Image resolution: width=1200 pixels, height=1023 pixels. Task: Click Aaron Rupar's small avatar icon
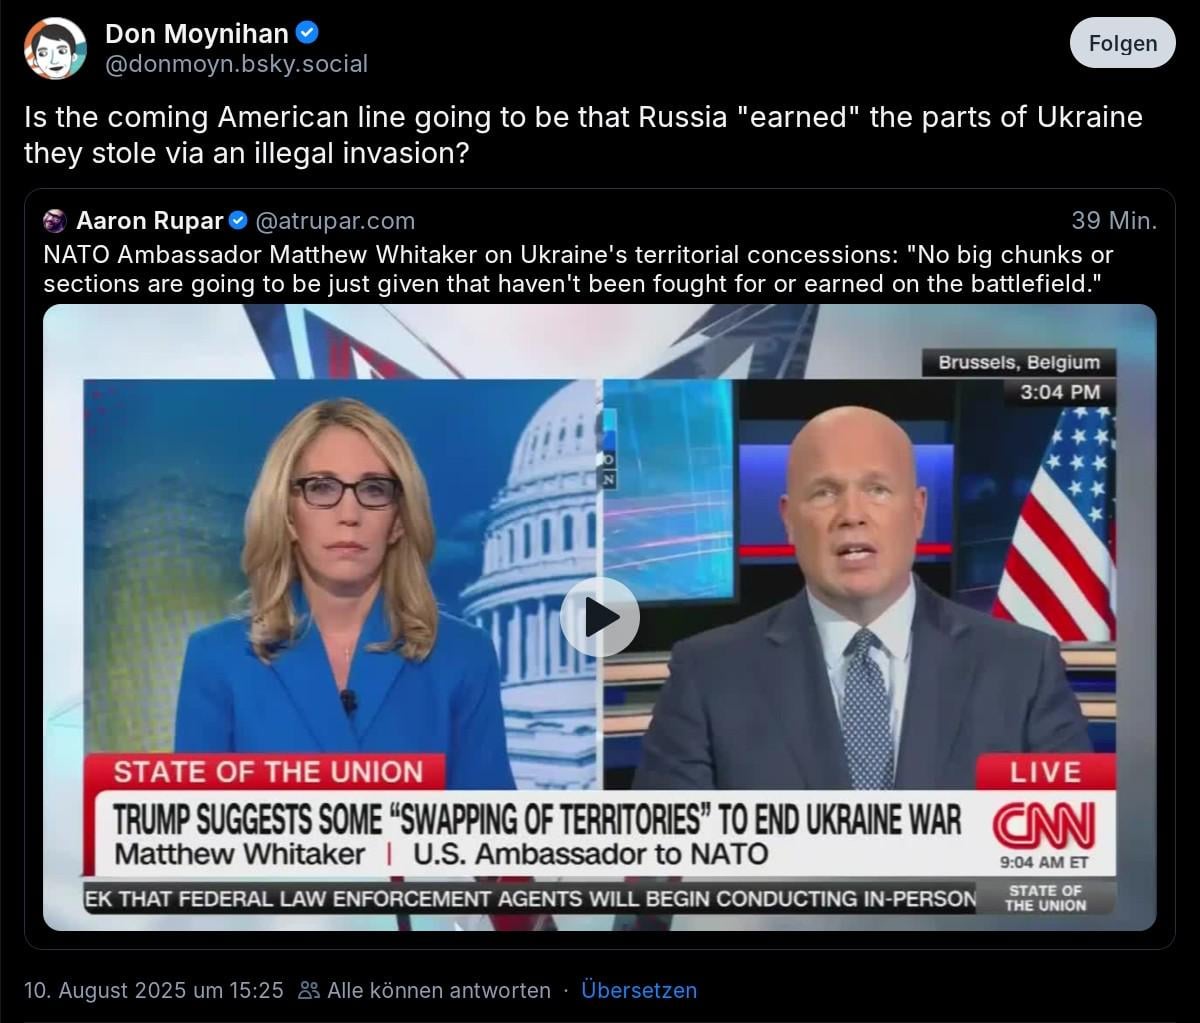click(55, 220)
